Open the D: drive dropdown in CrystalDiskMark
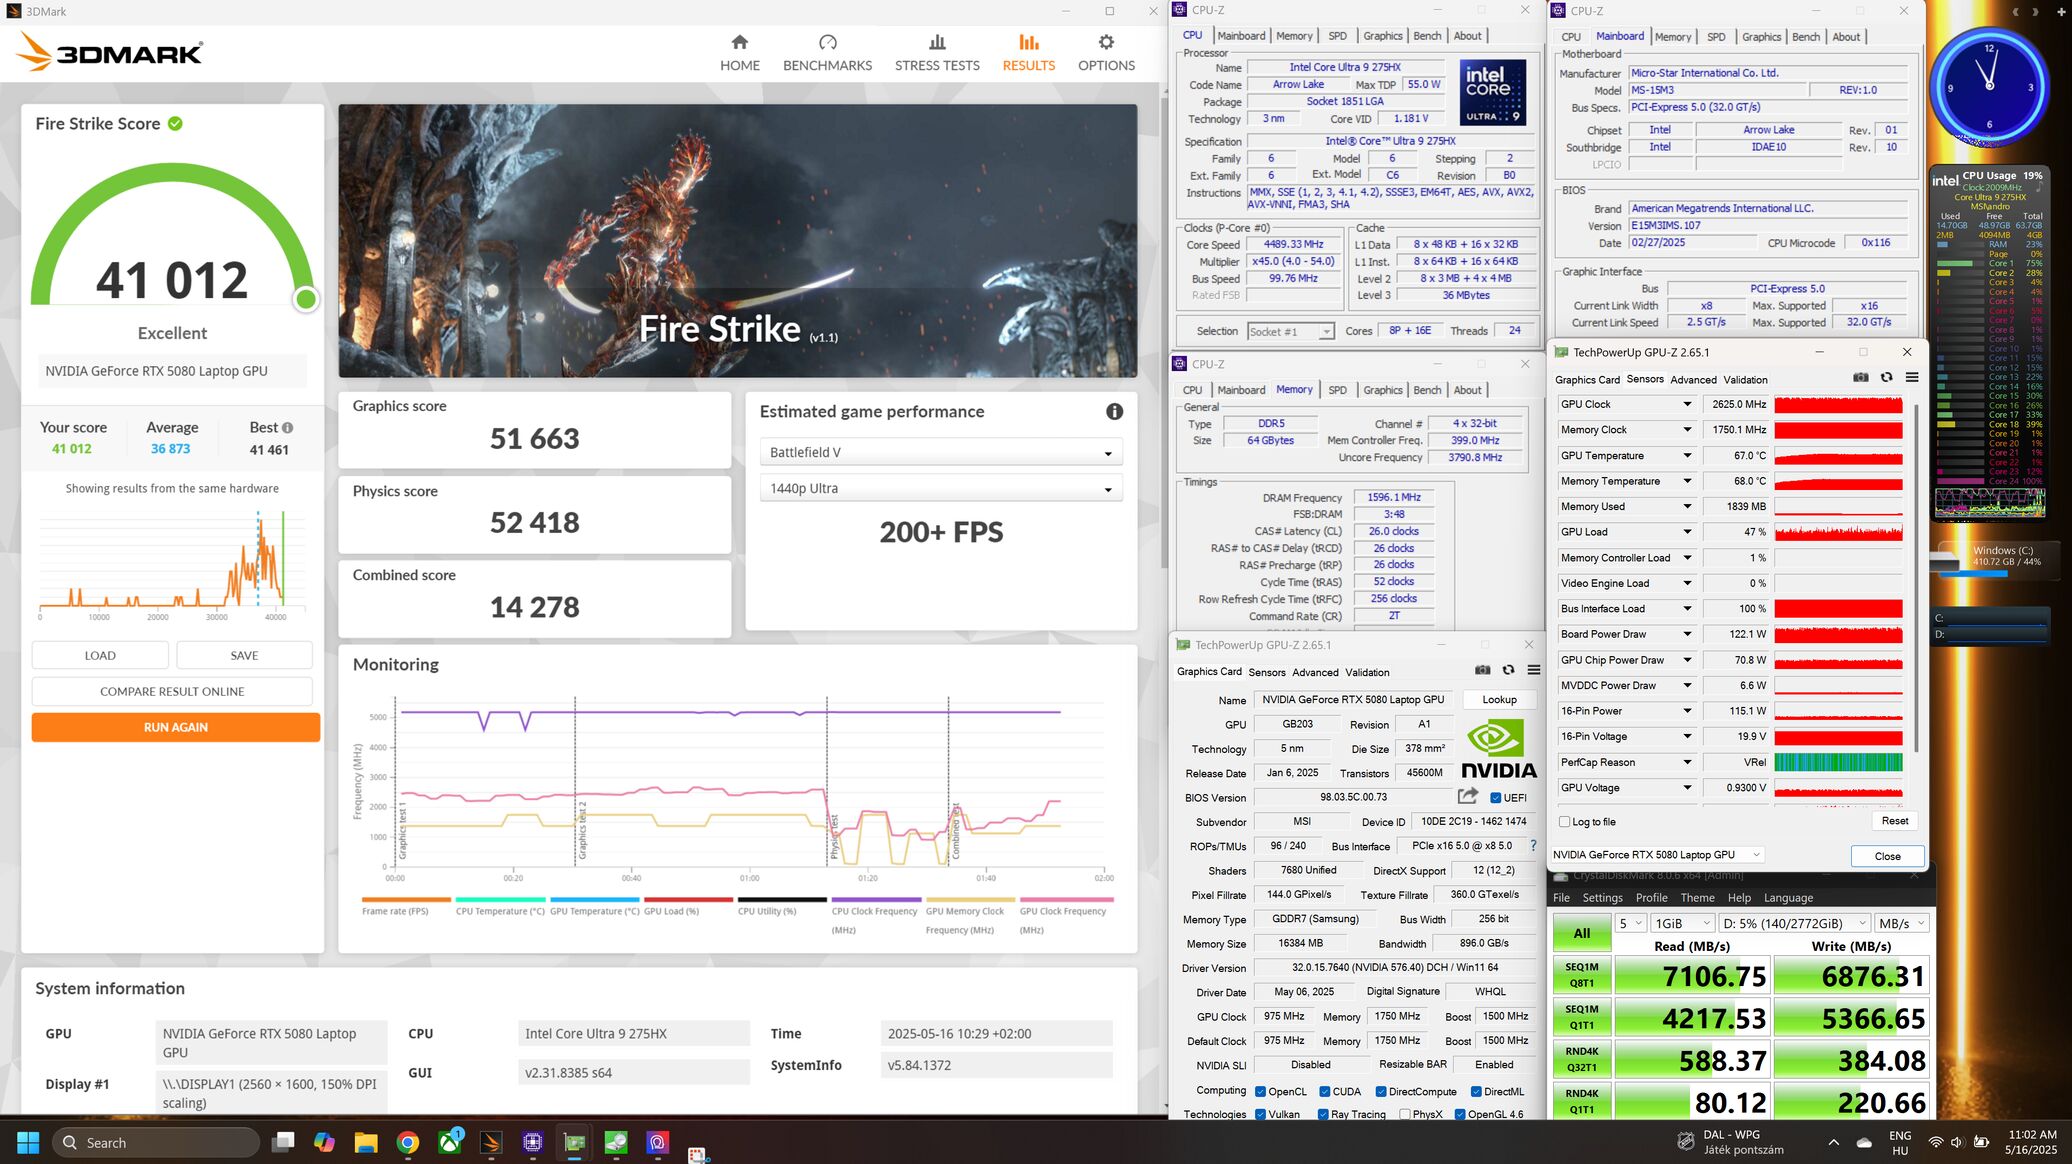Screen dimensions: 2072x1164 click(1794, 923)
